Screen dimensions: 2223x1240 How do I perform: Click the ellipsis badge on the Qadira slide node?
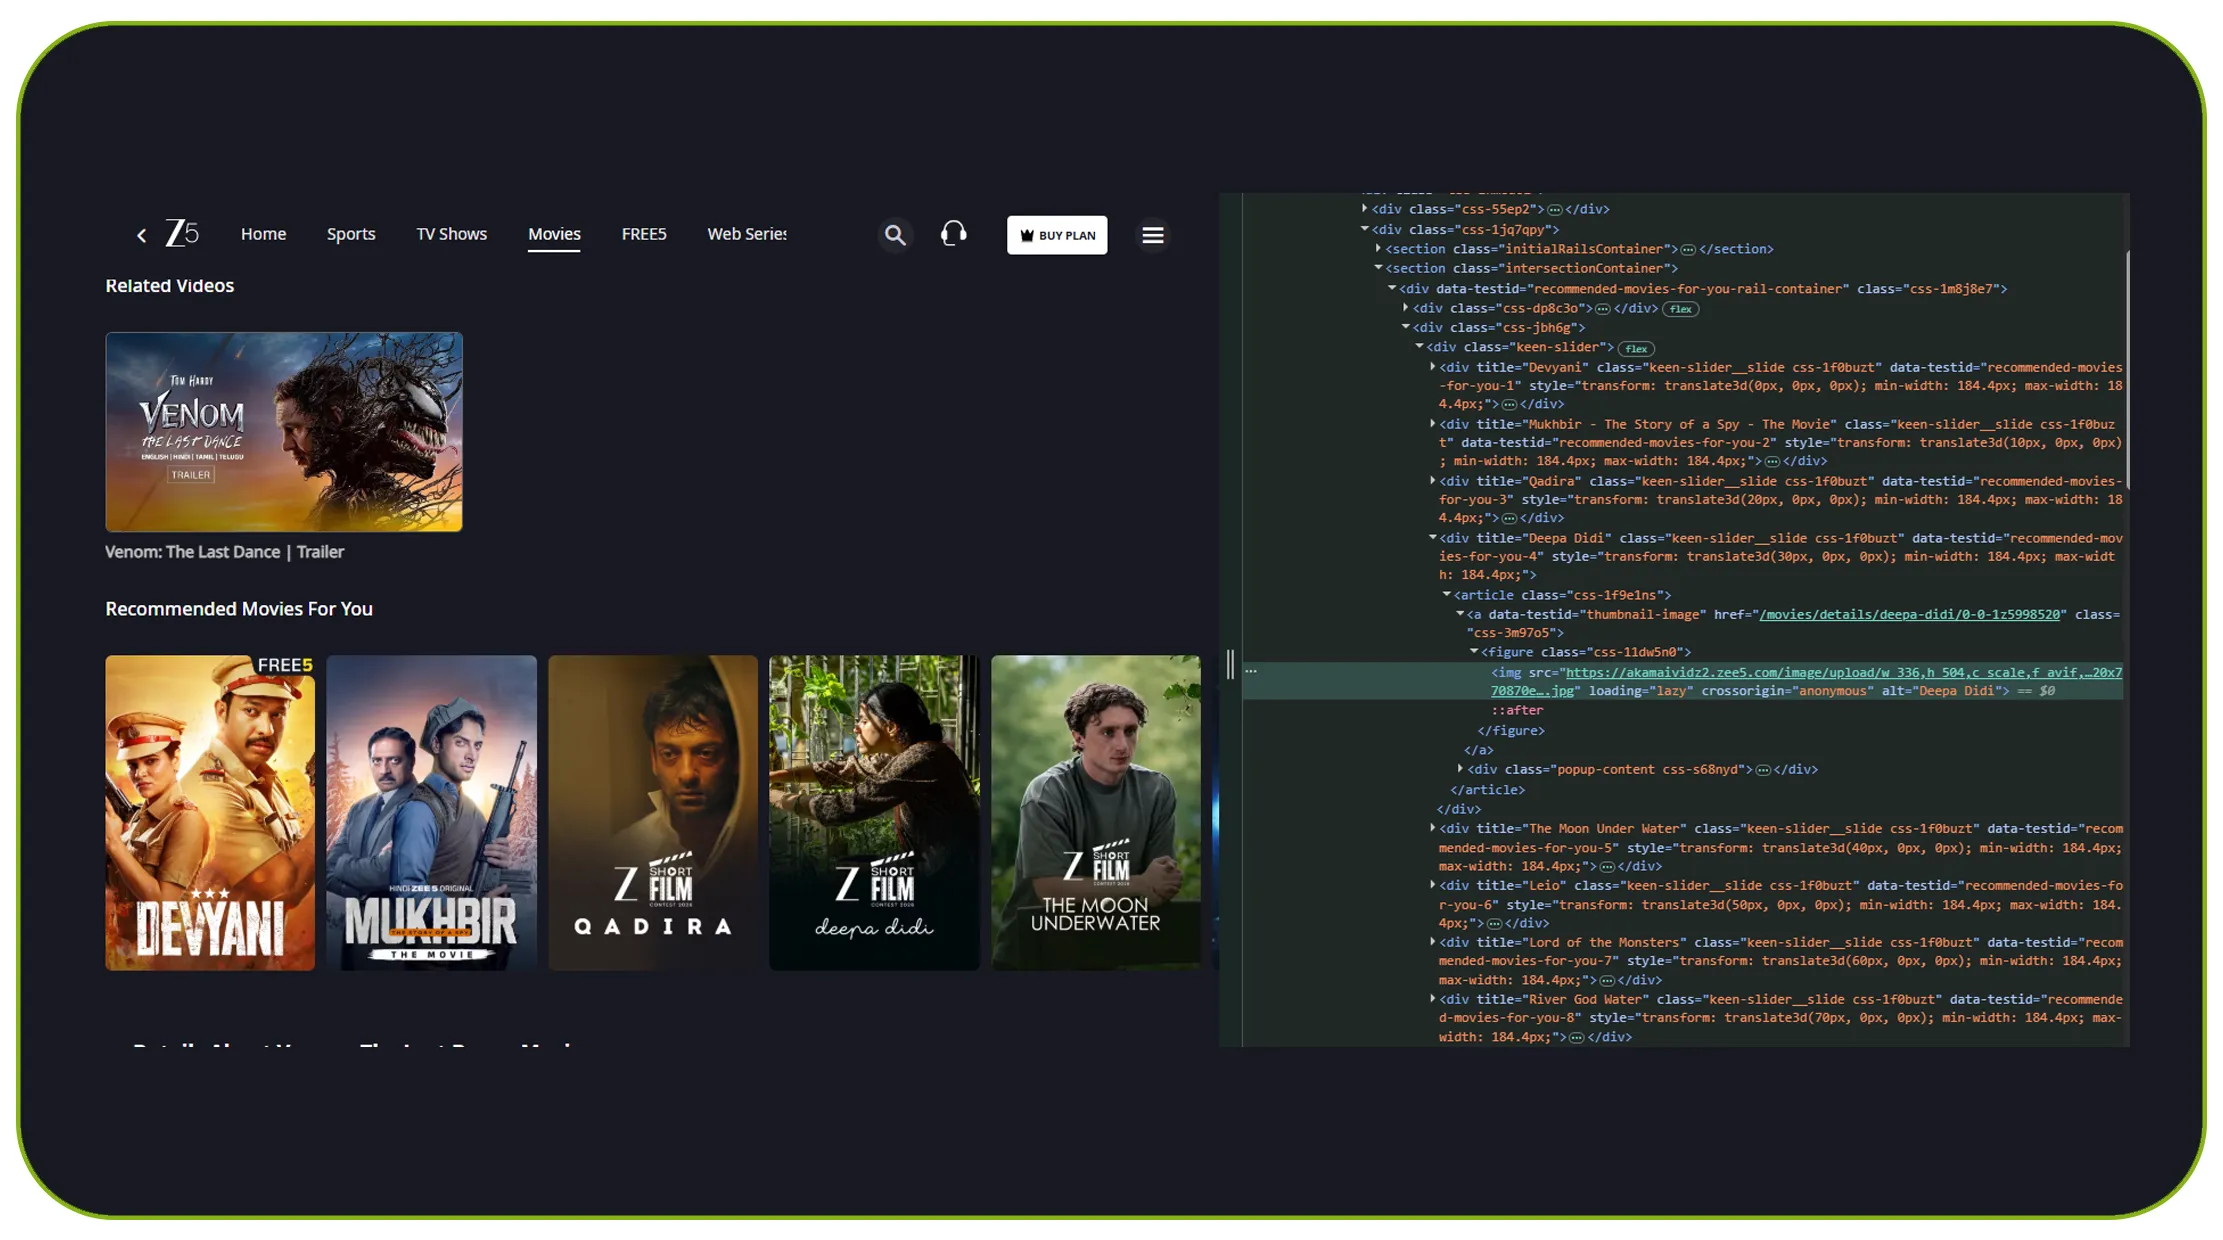point(1510,519)
